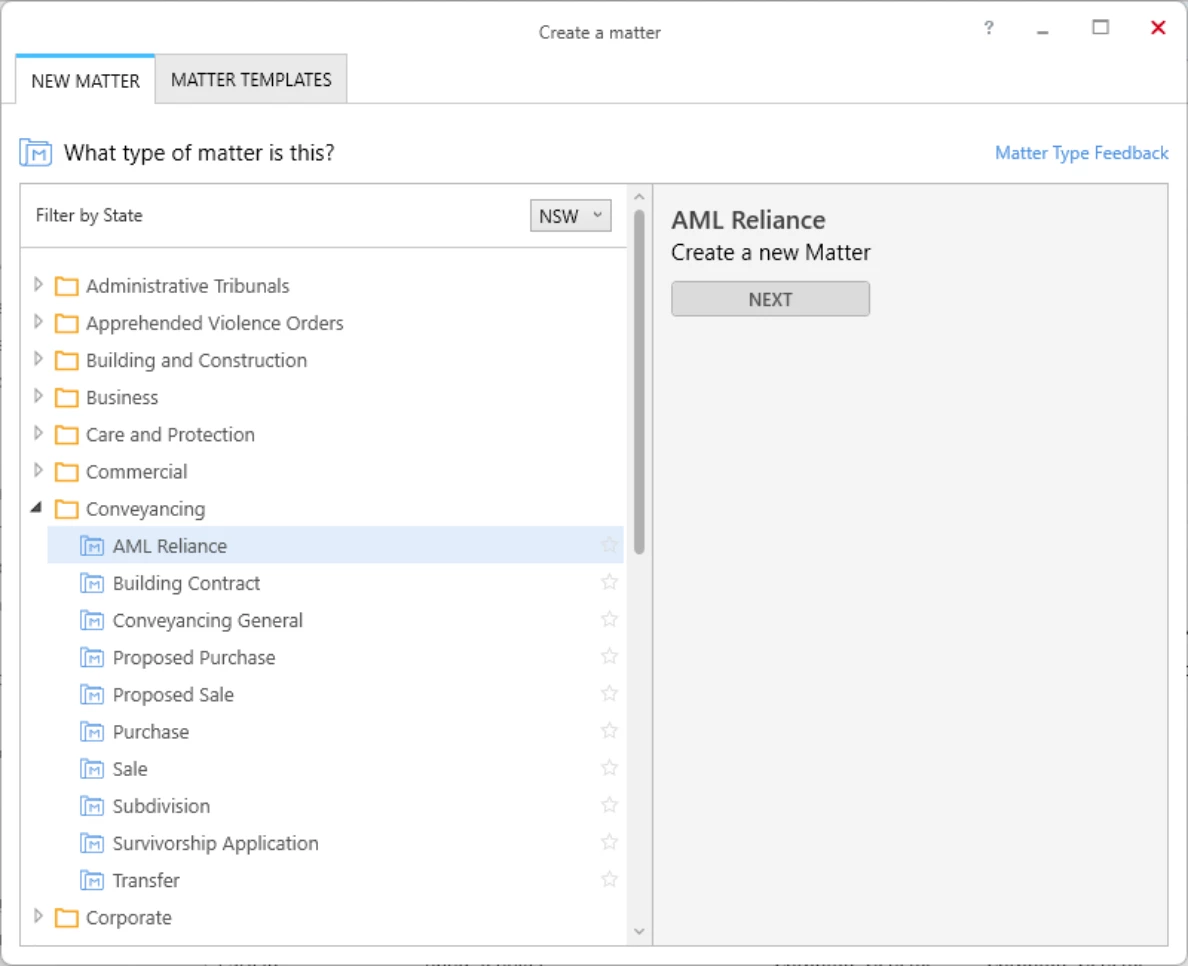Open the NSW state filter dropdown
The image size is (1188, 966).
tap(571, 216)
